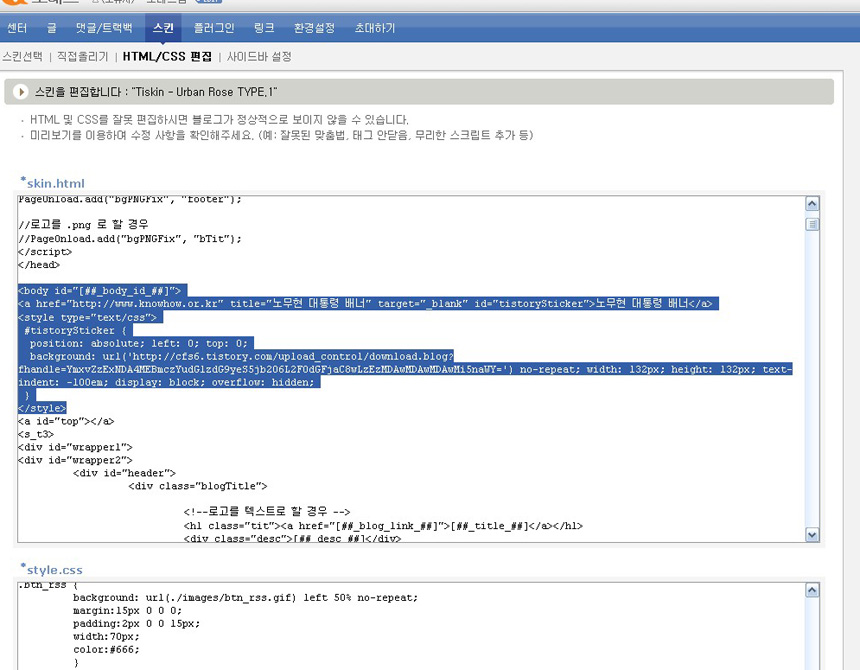
Task: Go to 스킨선택 sub-menu
Action: tap(22, 56)
